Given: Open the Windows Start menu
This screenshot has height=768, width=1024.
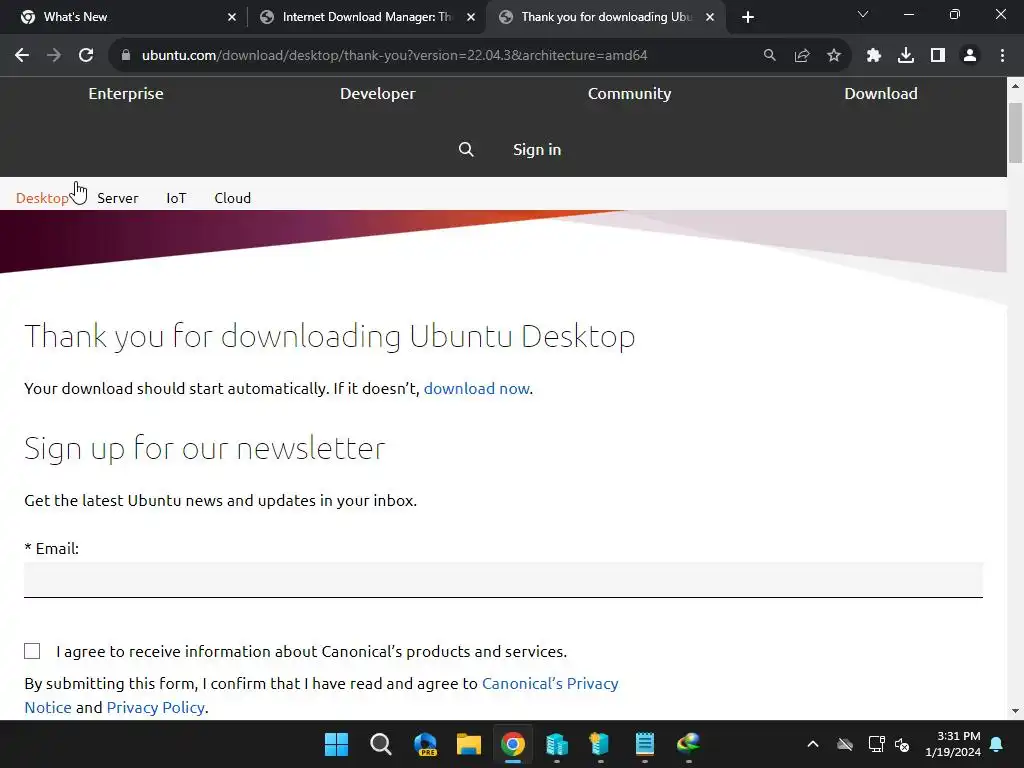Looking at the screenshot, I should pyautogui.click(x=336, y=744).
